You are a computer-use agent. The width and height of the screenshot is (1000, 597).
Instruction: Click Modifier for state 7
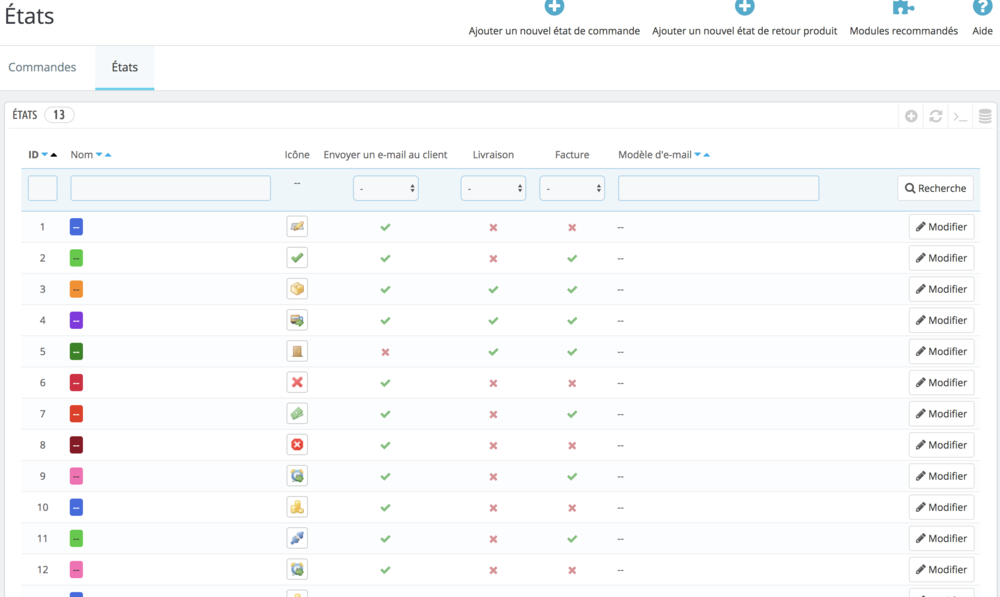941,414
